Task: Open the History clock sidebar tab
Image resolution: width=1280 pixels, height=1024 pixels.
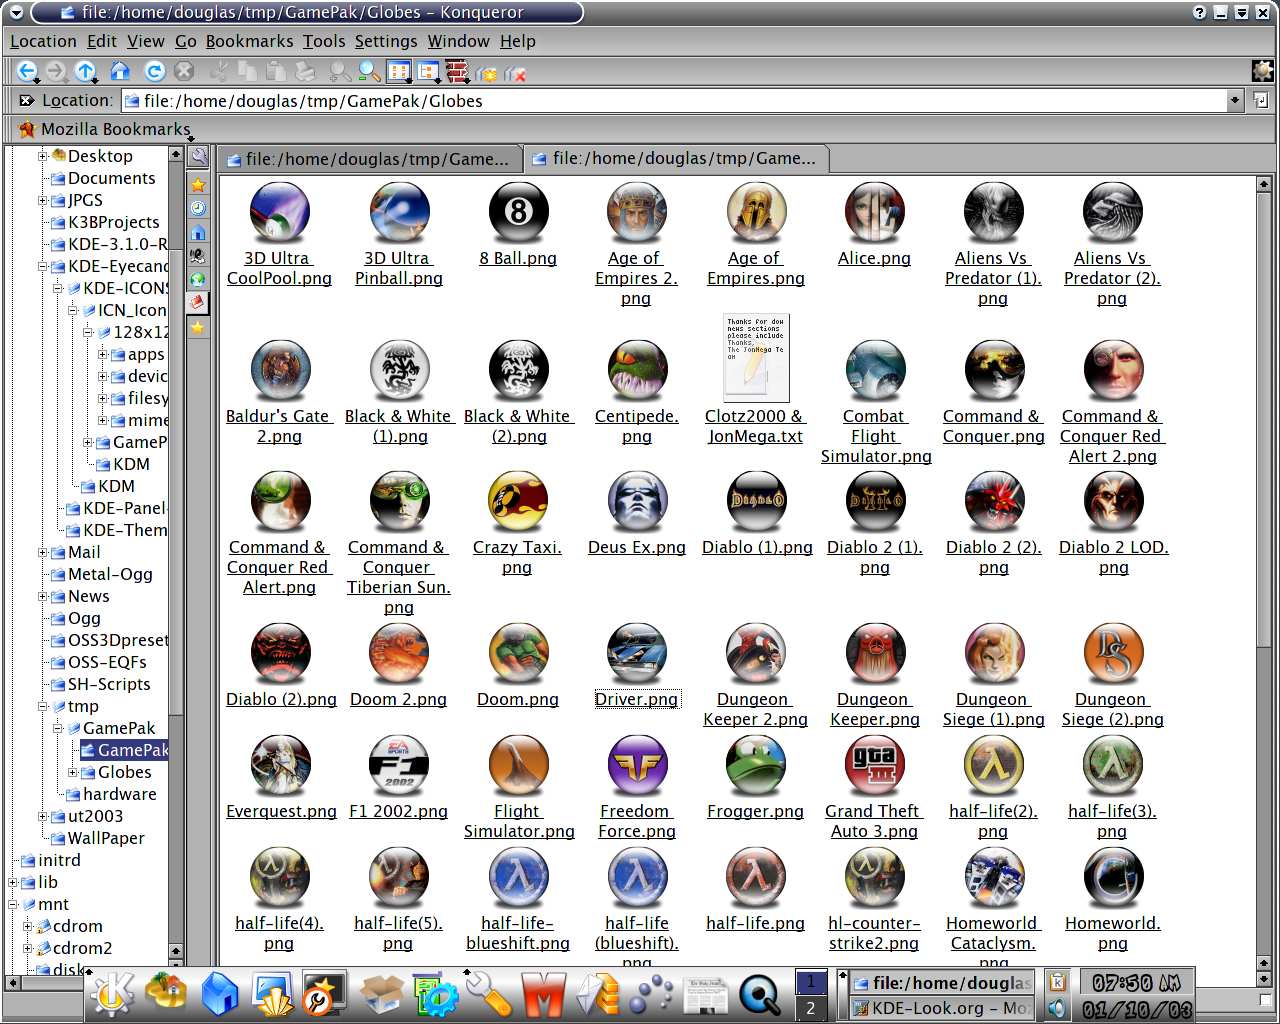Action: pyautogui.click(x=198, y=208)
